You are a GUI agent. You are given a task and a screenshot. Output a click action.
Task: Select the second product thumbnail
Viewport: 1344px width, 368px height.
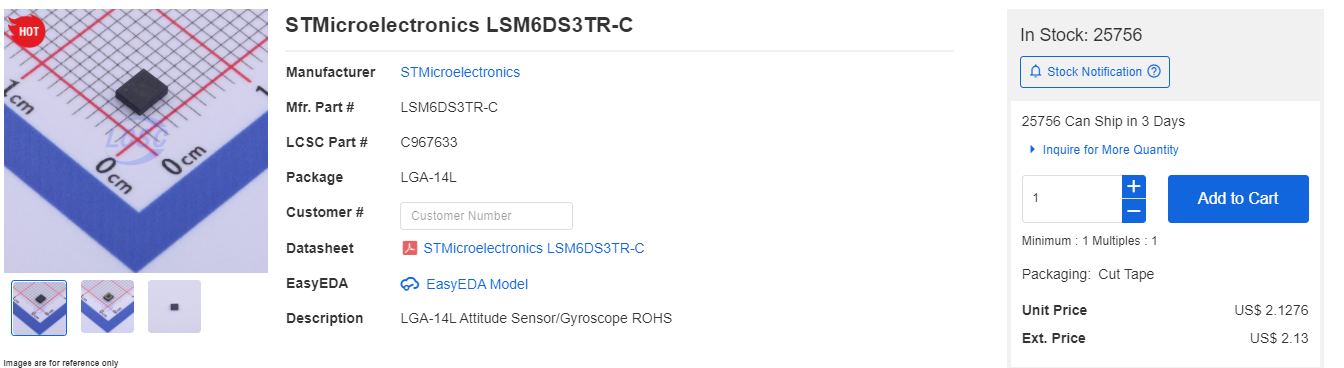(107, 307)
